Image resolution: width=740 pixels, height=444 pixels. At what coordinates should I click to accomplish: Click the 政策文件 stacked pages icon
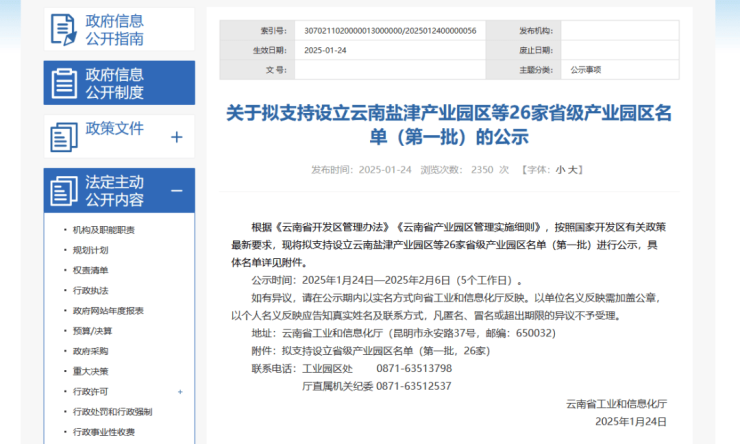click(x=64, y=136)
